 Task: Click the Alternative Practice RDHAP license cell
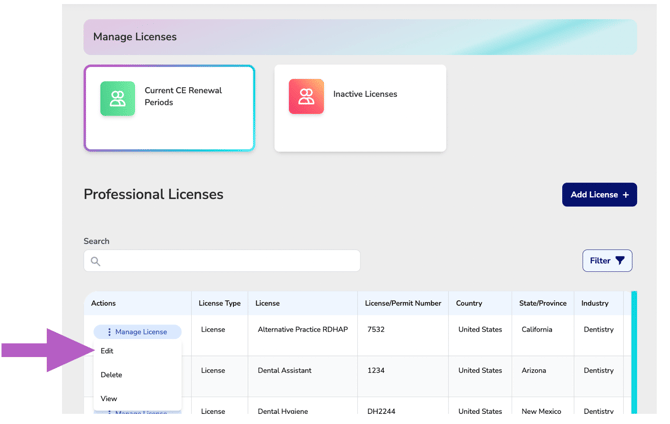click(302, 330)
